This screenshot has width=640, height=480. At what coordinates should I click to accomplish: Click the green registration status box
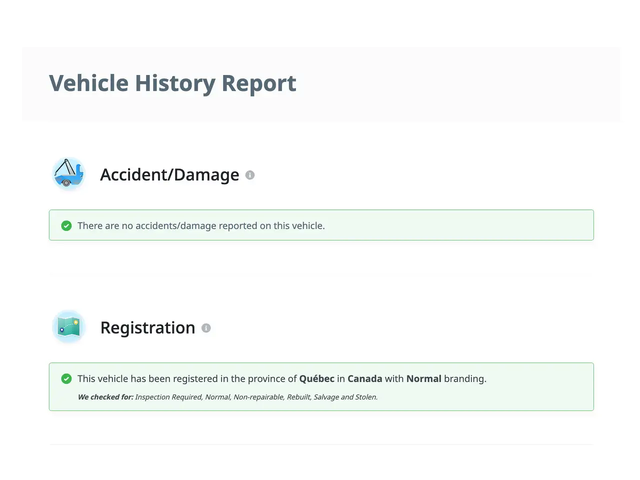[x=321, y=387]
